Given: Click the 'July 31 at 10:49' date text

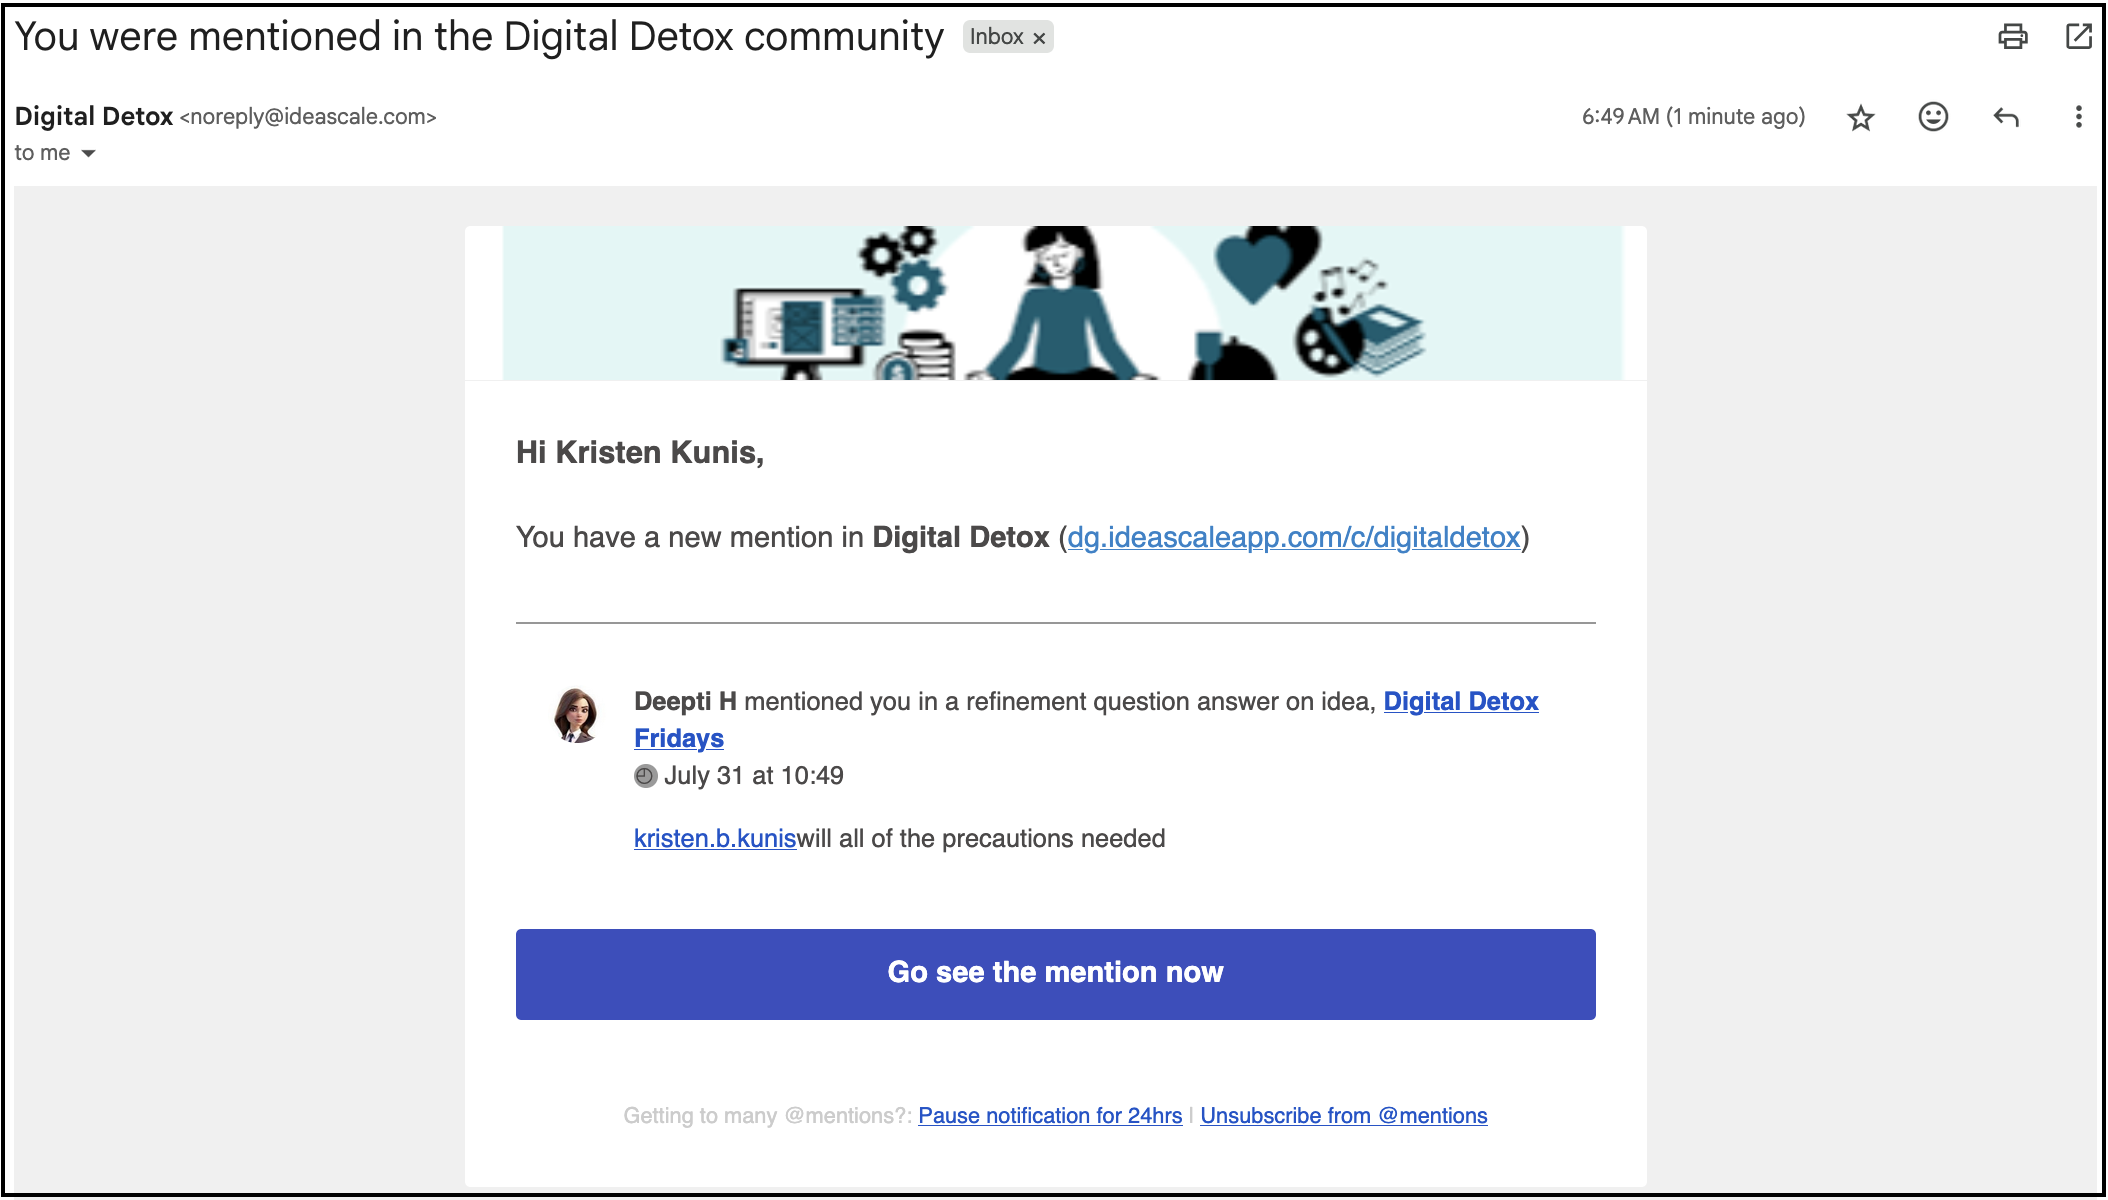Looking at the screenshot, I should point(754,775).
